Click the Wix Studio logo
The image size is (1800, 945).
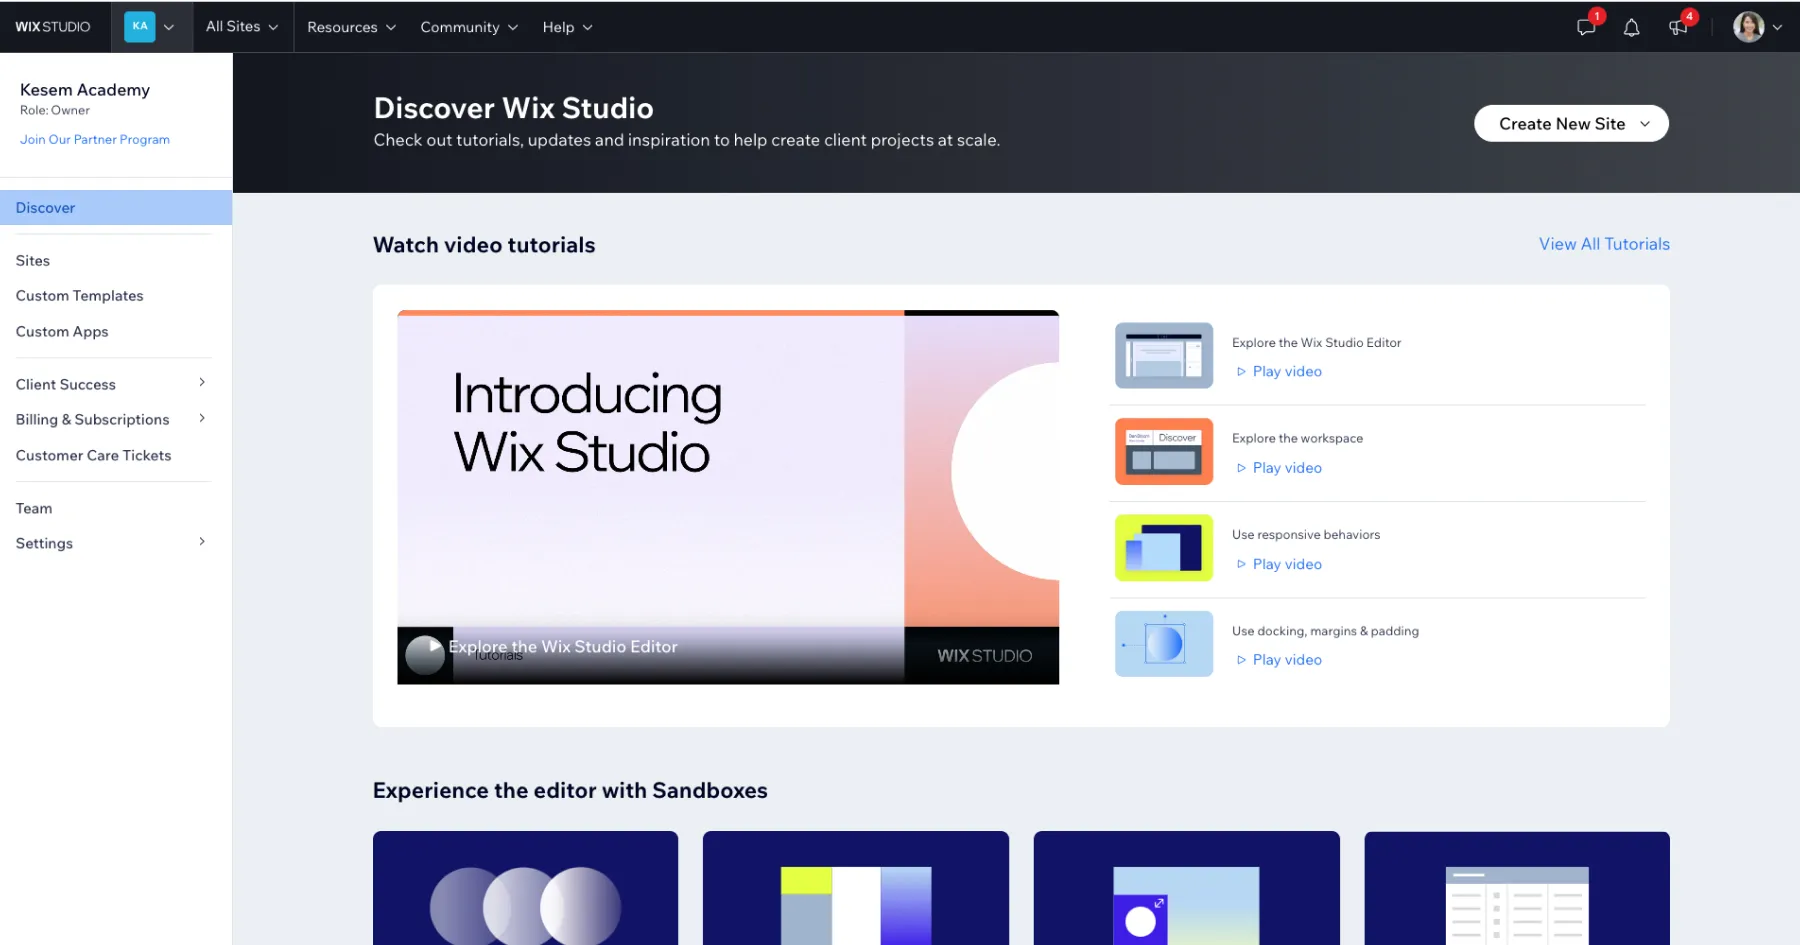(53, 27)
